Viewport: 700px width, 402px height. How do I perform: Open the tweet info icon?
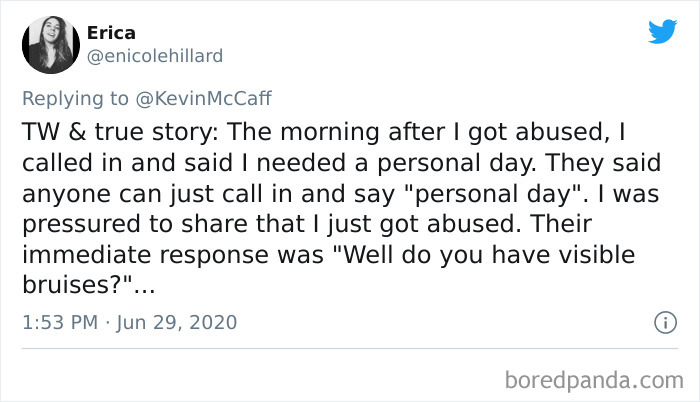666,322
